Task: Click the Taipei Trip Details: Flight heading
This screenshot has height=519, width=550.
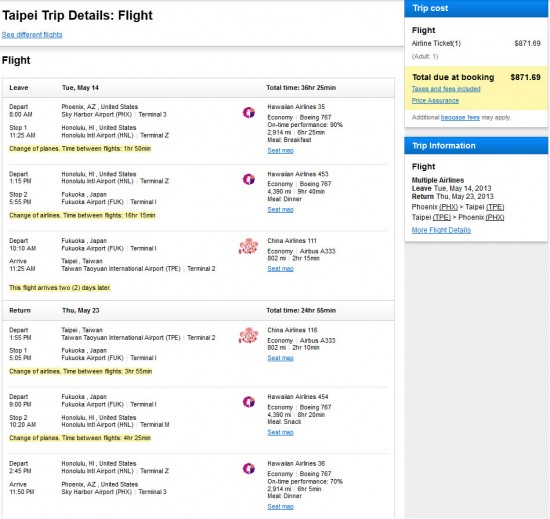Action: click(x=78, y=15)
